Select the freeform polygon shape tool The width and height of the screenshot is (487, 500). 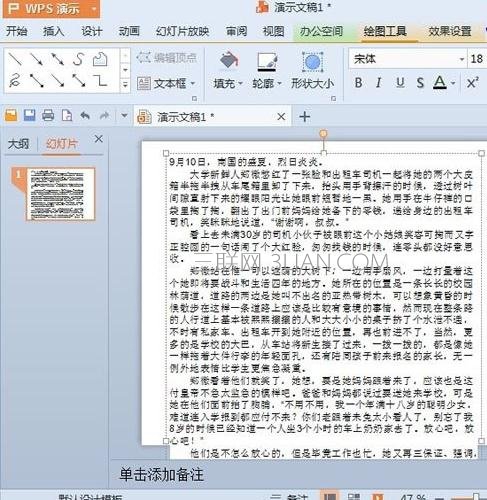pos(100,59)
